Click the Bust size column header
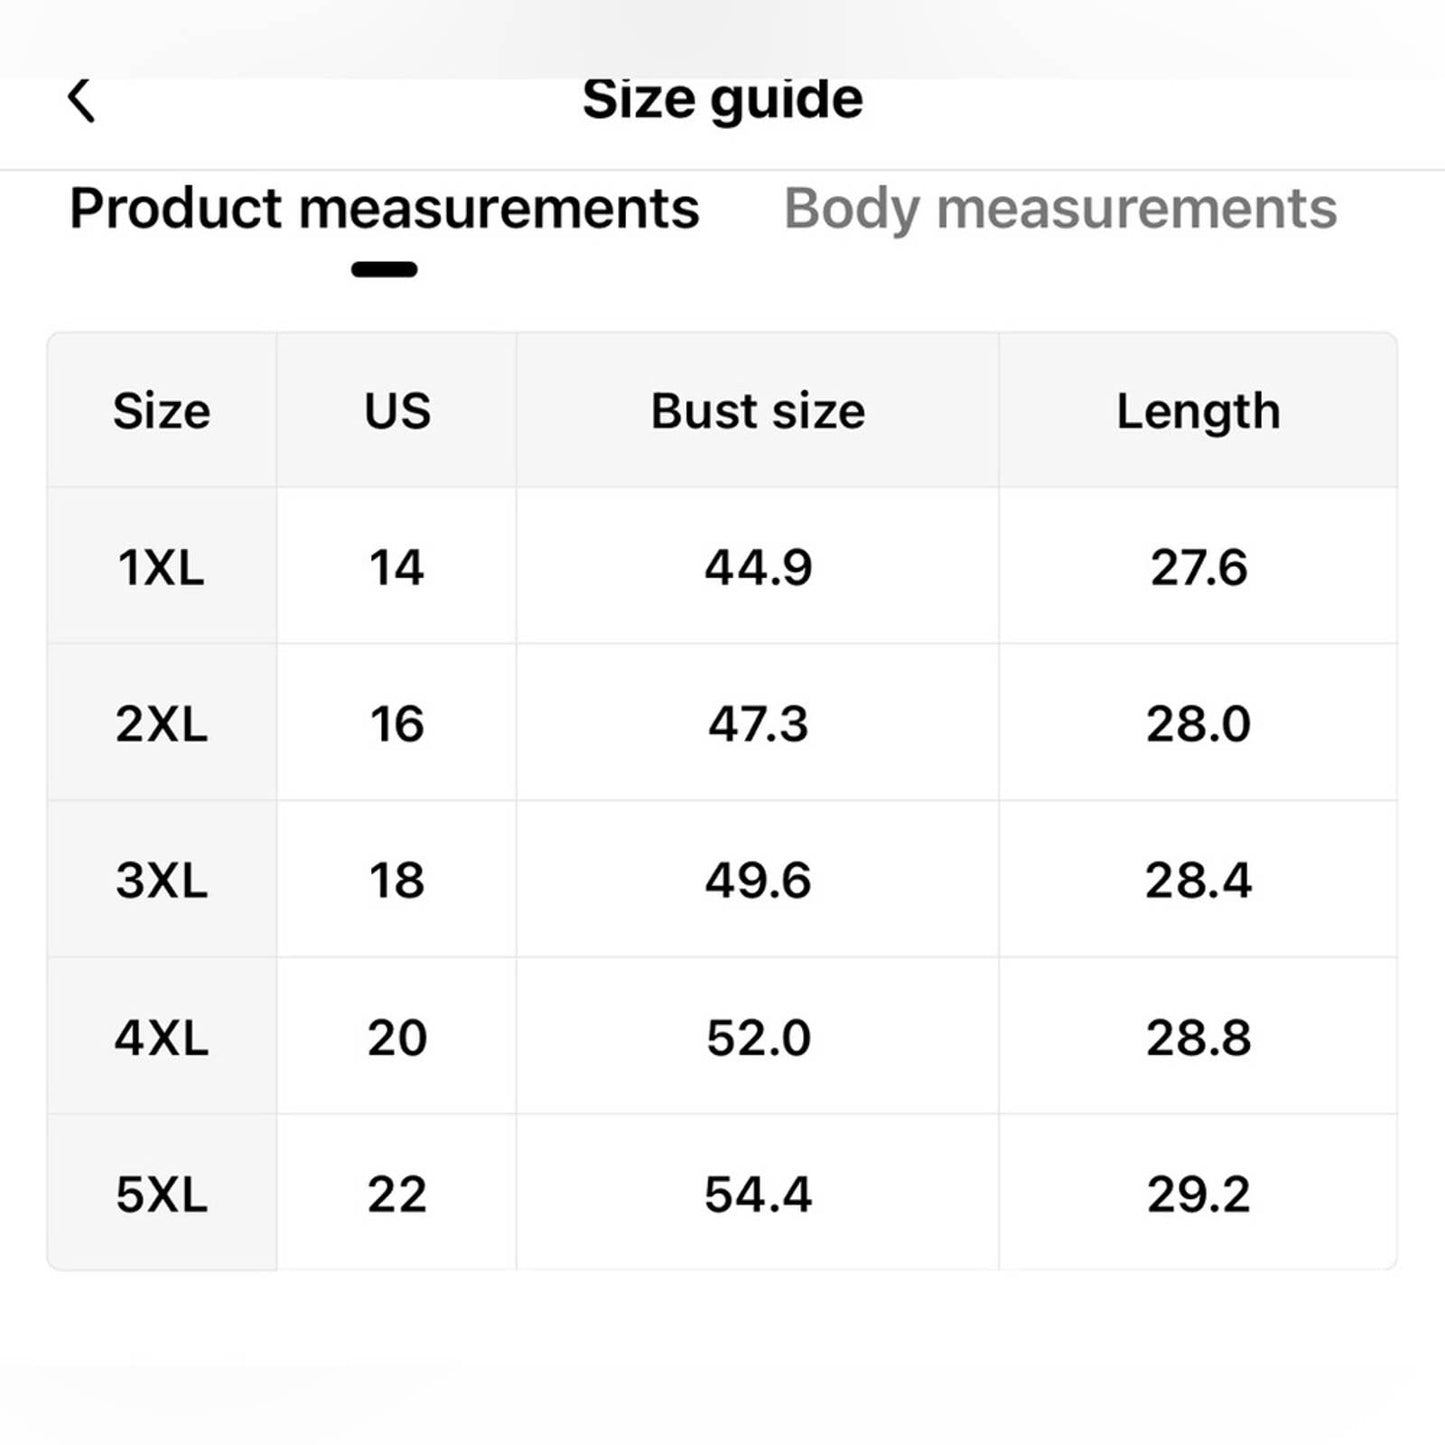The height and width of the screenshot is (1445, 1445). pos(758,411)
